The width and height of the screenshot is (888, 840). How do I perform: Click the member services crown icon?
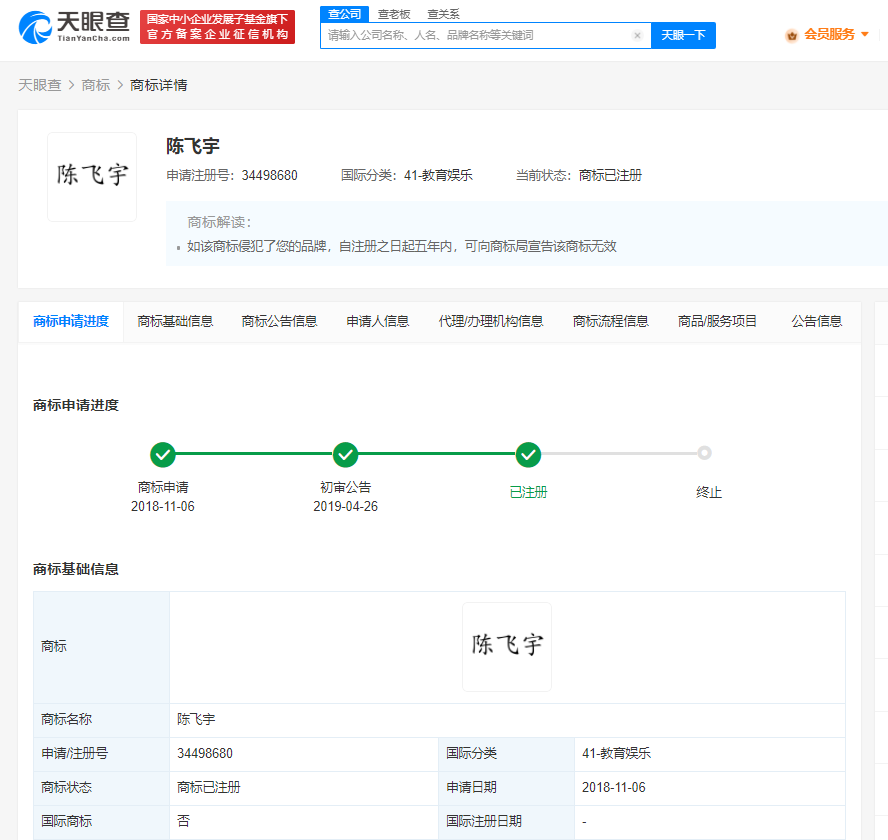coord(792,35)
